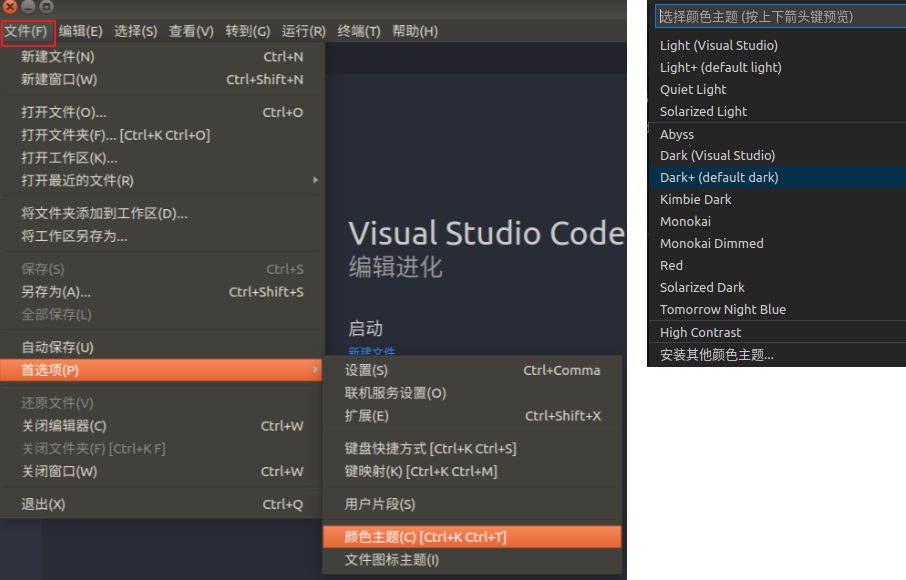Screen dimensions: 906x580
Task: Open the 编辑(E) menu
Action: 80,31
